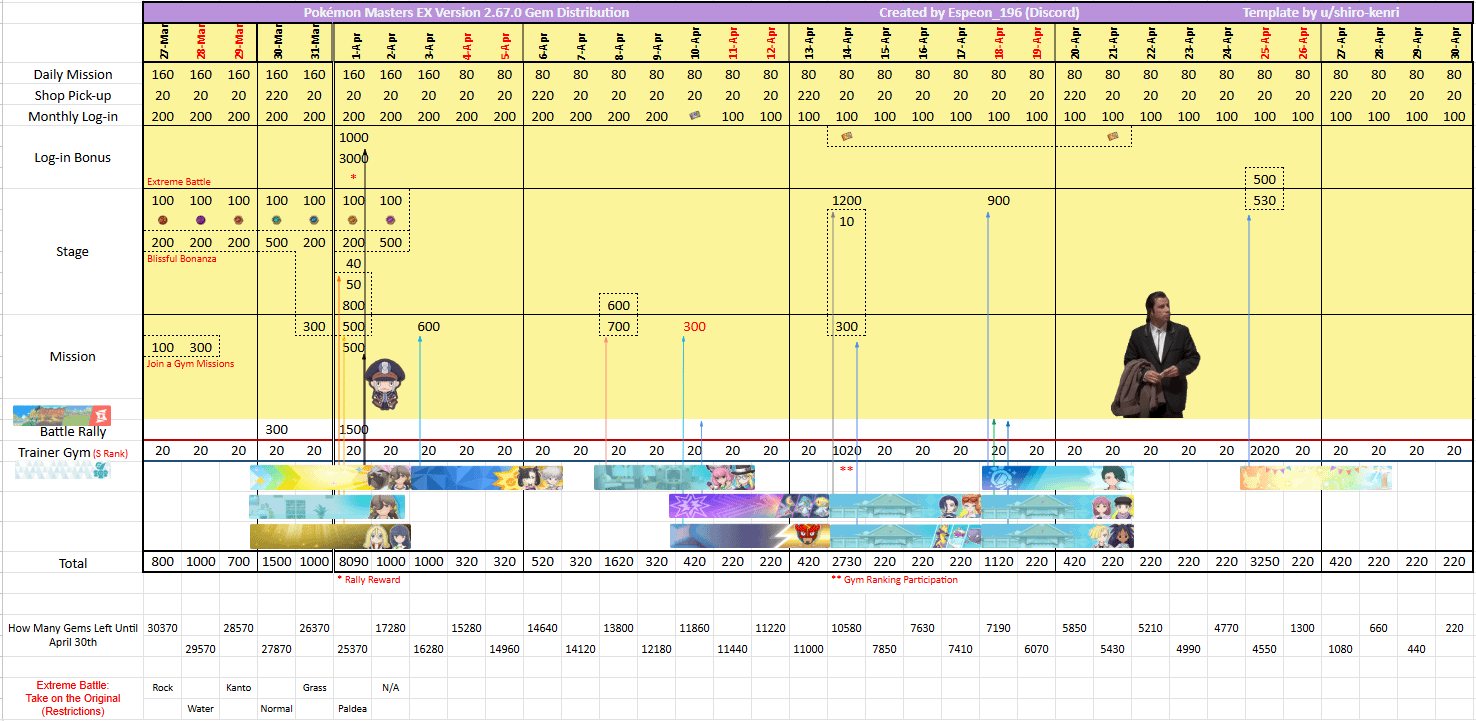Open the teal room banner with pink-haired character
Screen dimensions: 1476x721
pyautogui.click(x=675, y=477)
